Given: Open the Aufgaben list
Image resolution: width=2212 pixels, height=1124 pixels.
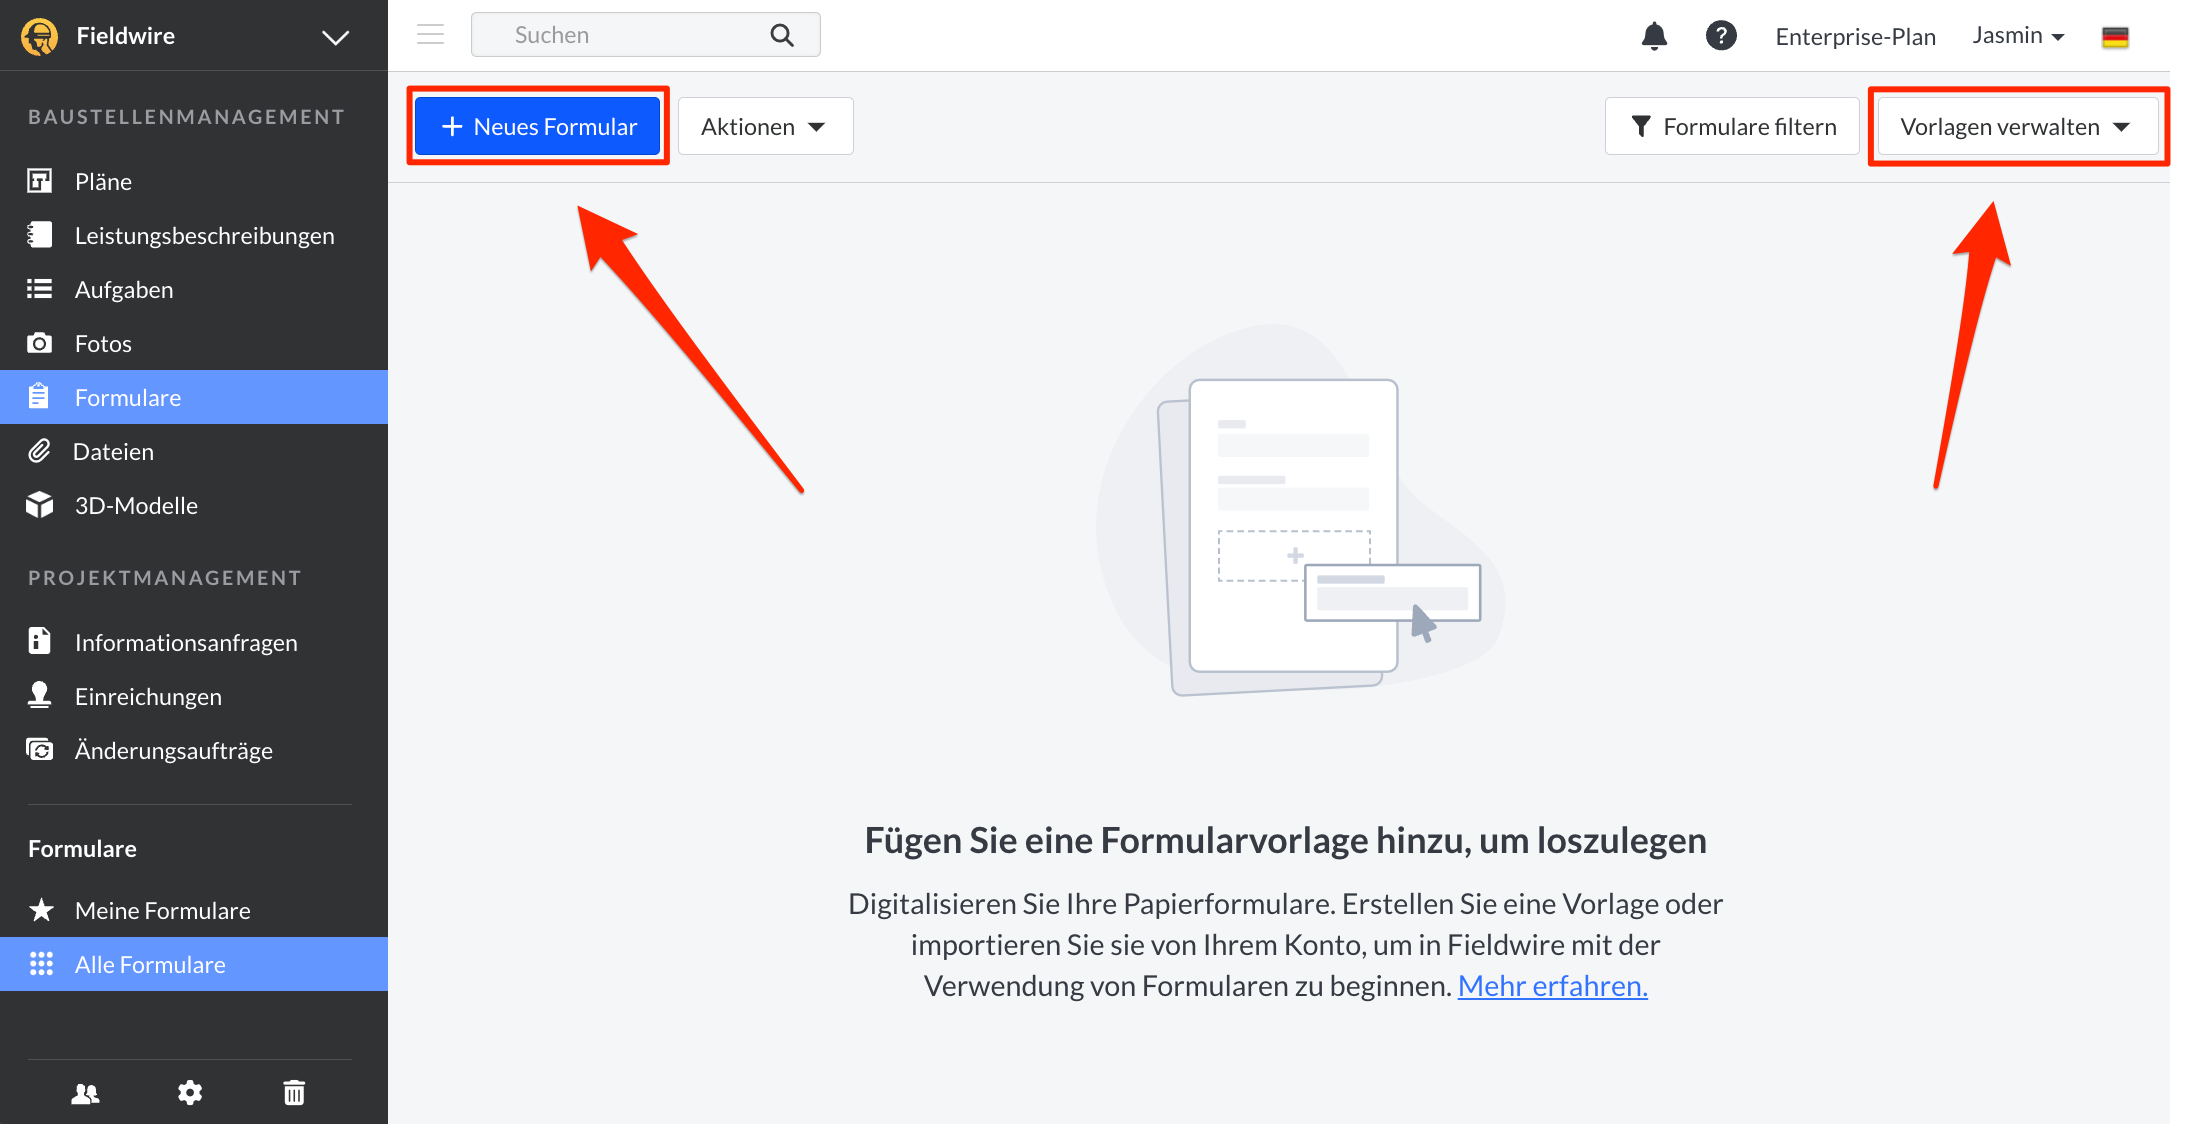Looking at the screenshot, I should 123,289.
